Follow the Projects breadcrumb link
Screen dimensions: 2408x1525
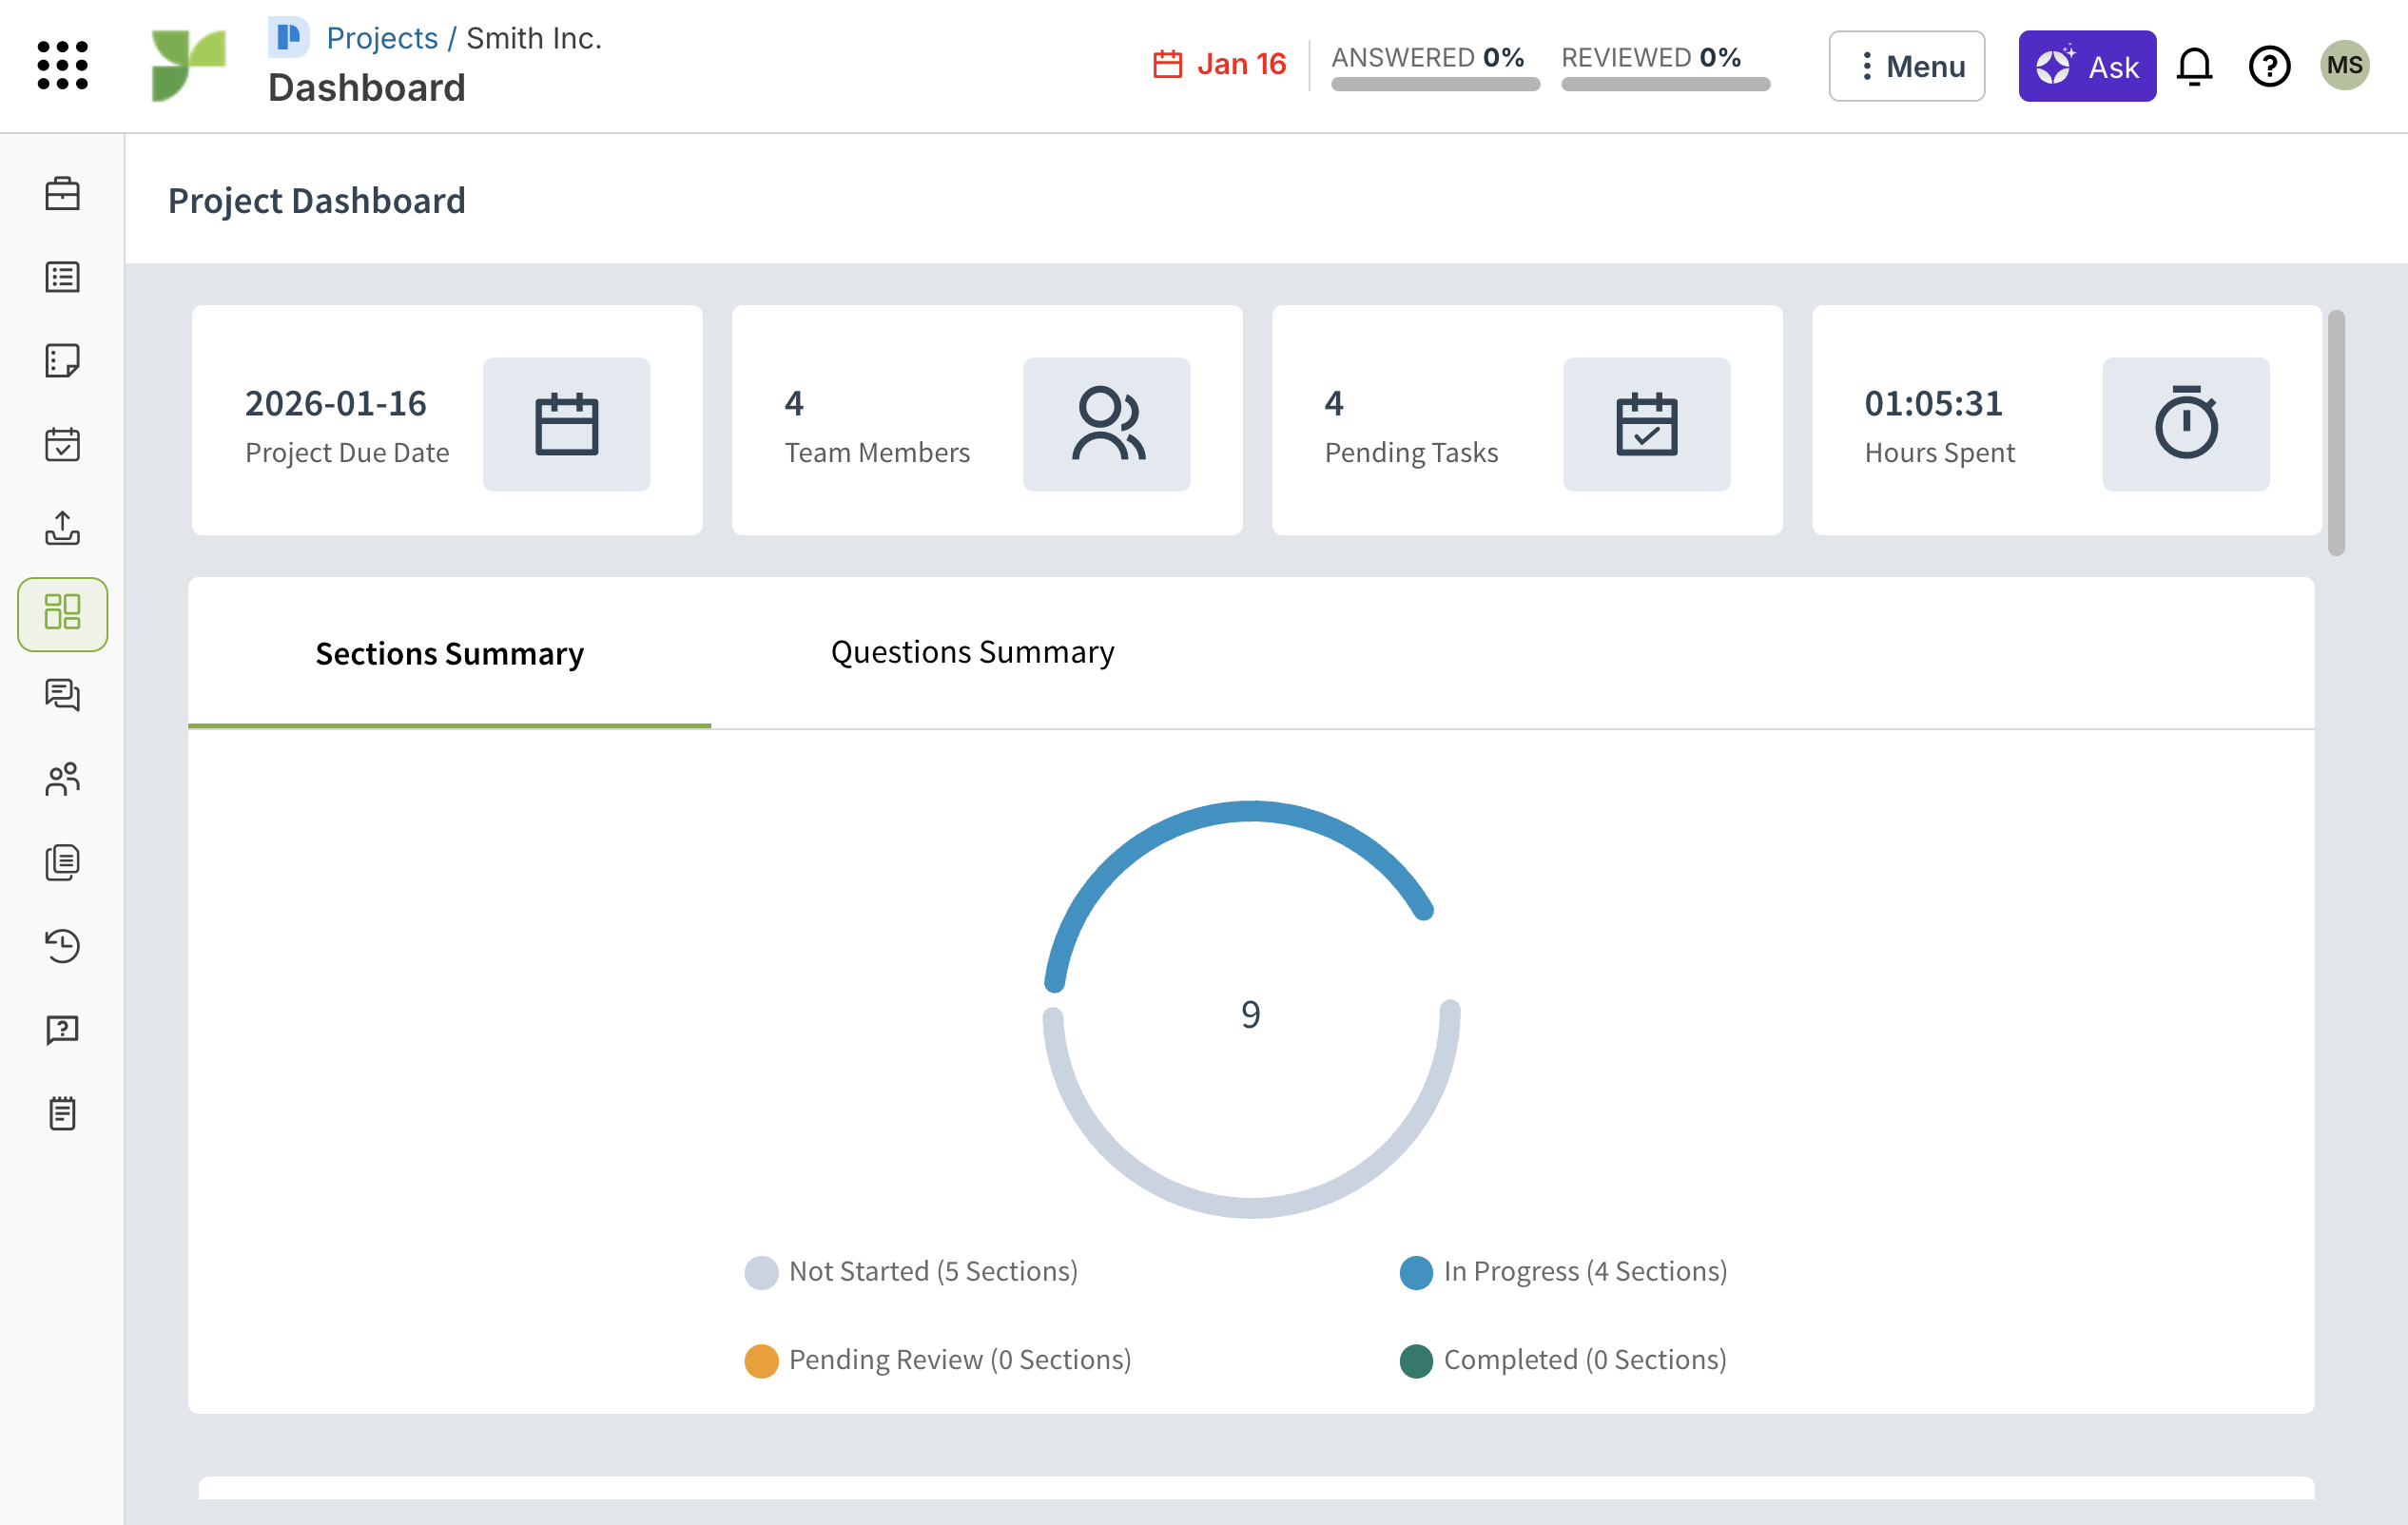coord(382,38)
